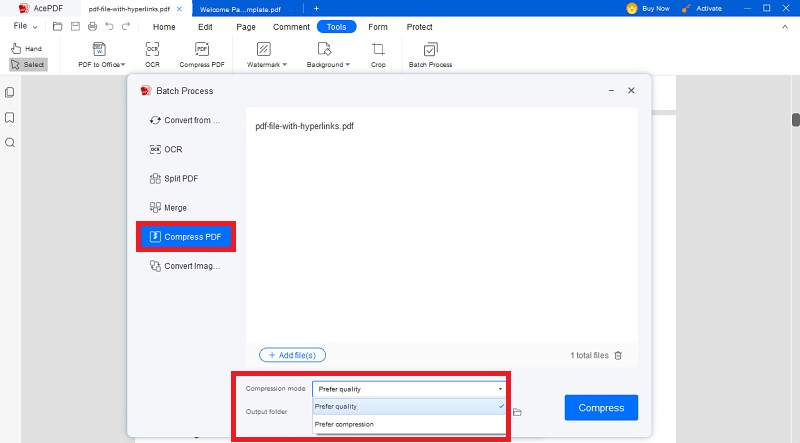Switch to the Edit ribbon tab
This screenshot has width=800, height=443.
click(205, 27)
